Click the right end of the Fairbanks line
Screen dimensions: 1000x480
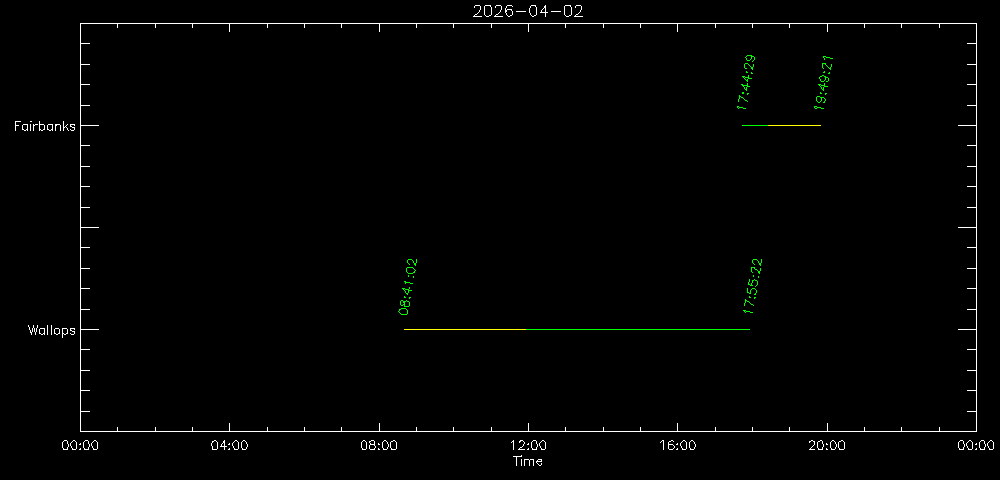tap(820, 125)
